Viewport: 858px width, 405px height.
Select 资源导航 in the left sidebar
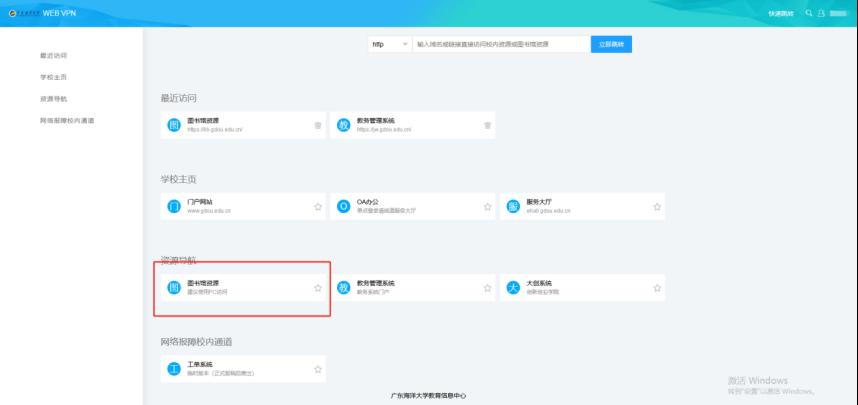[54, 99]
